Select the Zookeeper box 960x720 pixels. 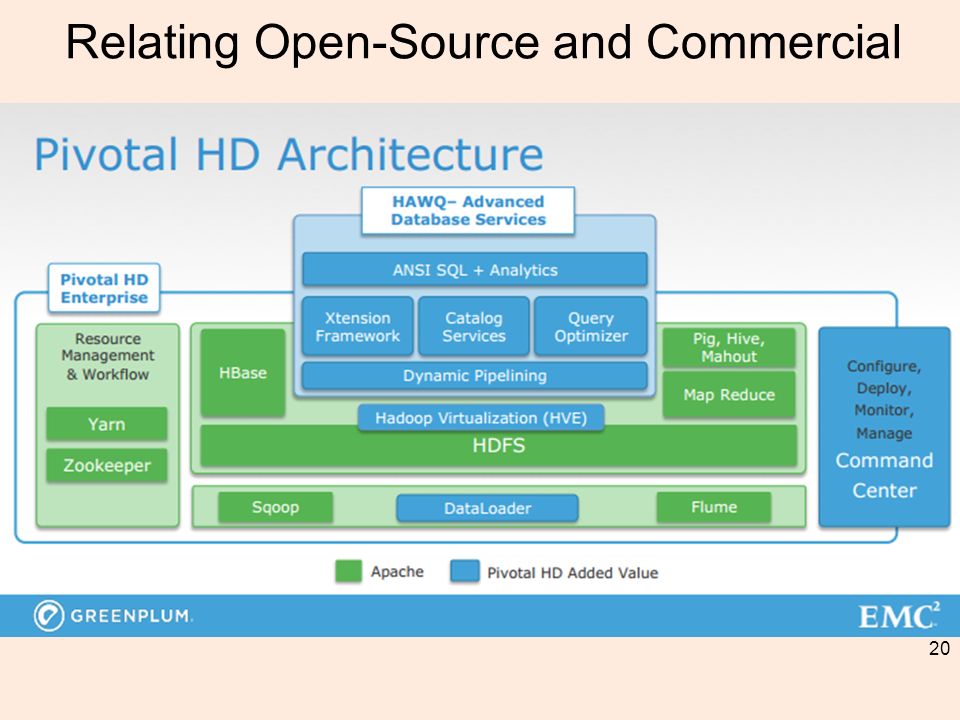tap(107, 466)
